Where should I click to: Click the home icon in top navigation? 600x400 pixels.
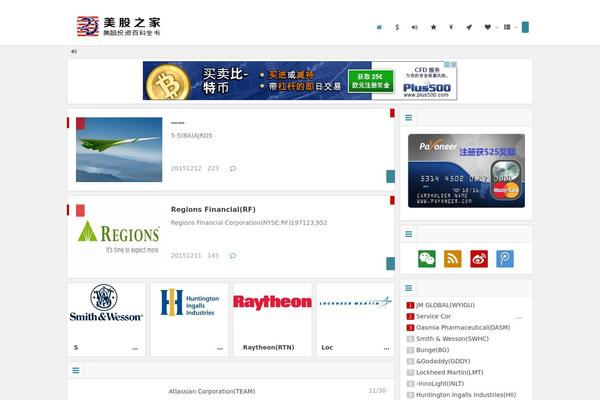379,27
